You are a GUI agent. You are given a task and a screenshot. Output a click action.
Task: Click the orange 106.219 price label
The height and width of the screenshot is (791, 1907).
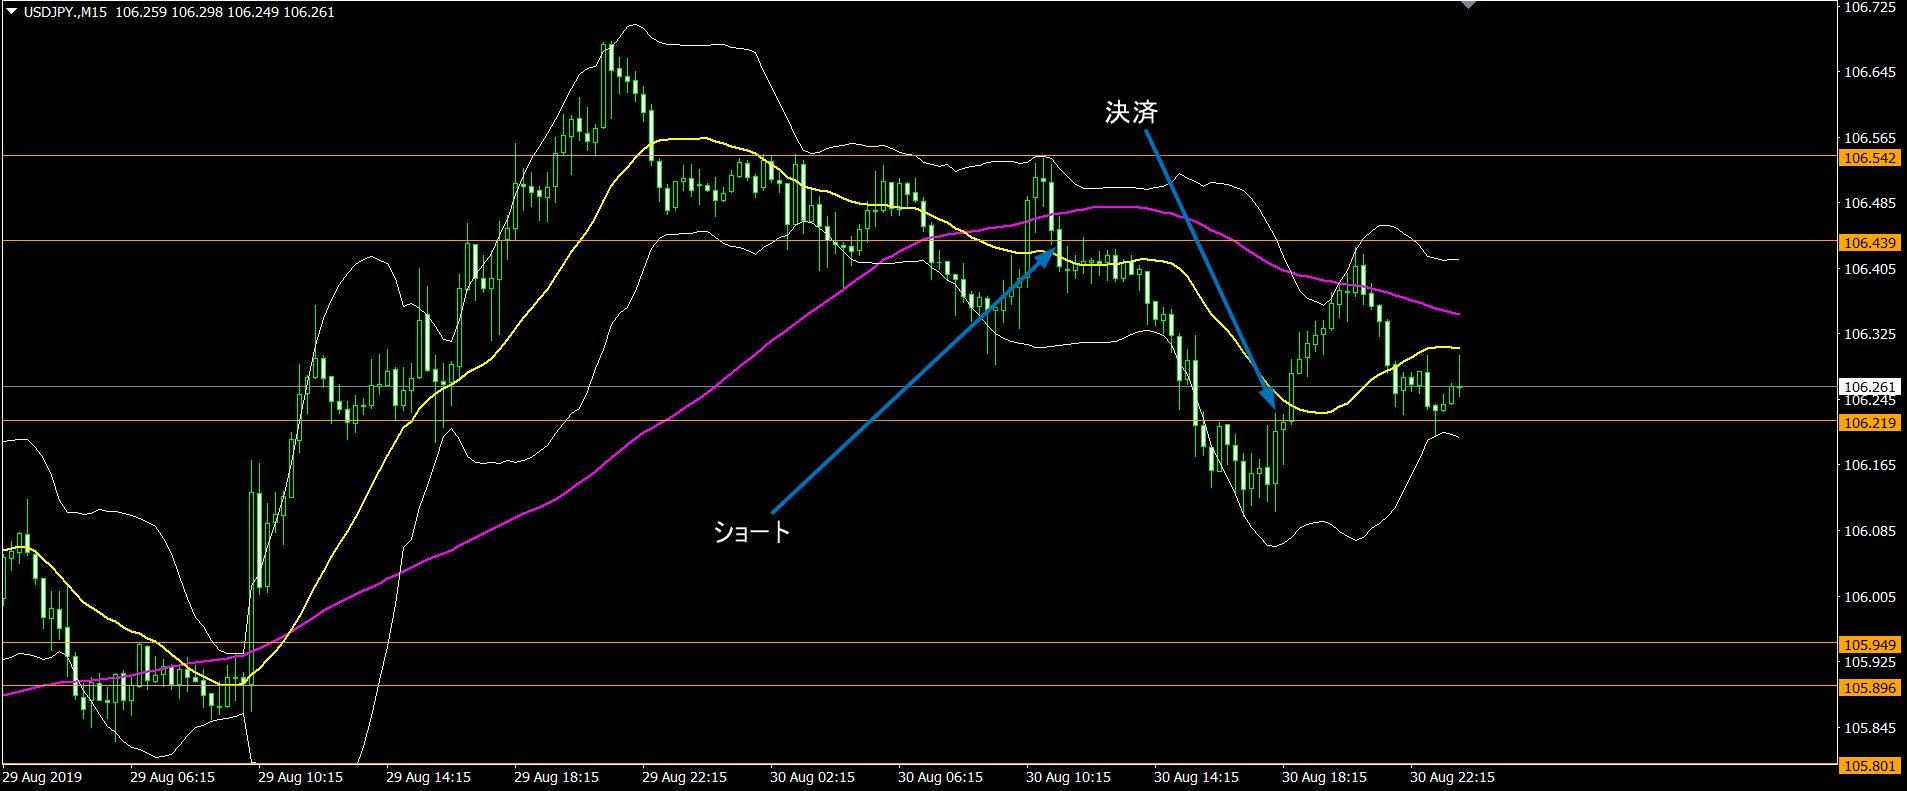point(1869,423)
